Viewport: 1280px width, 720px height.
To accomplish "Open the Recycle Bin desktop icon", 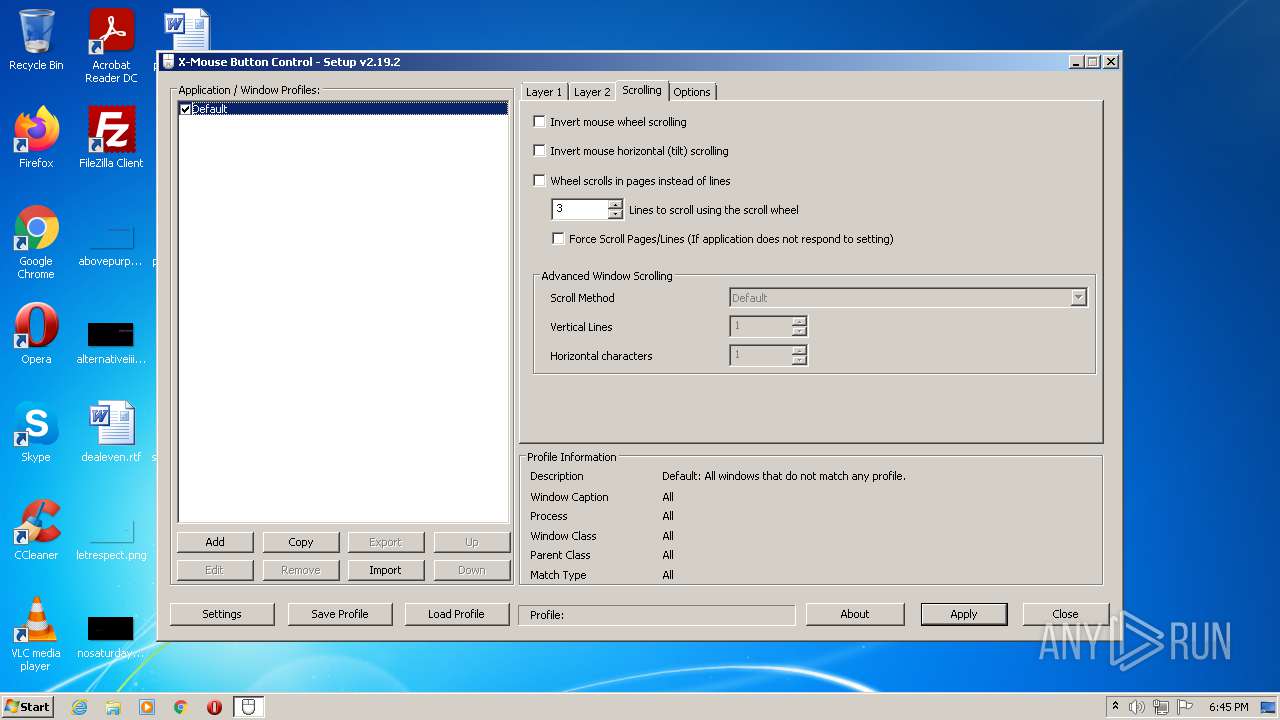I will coord(36,40).
